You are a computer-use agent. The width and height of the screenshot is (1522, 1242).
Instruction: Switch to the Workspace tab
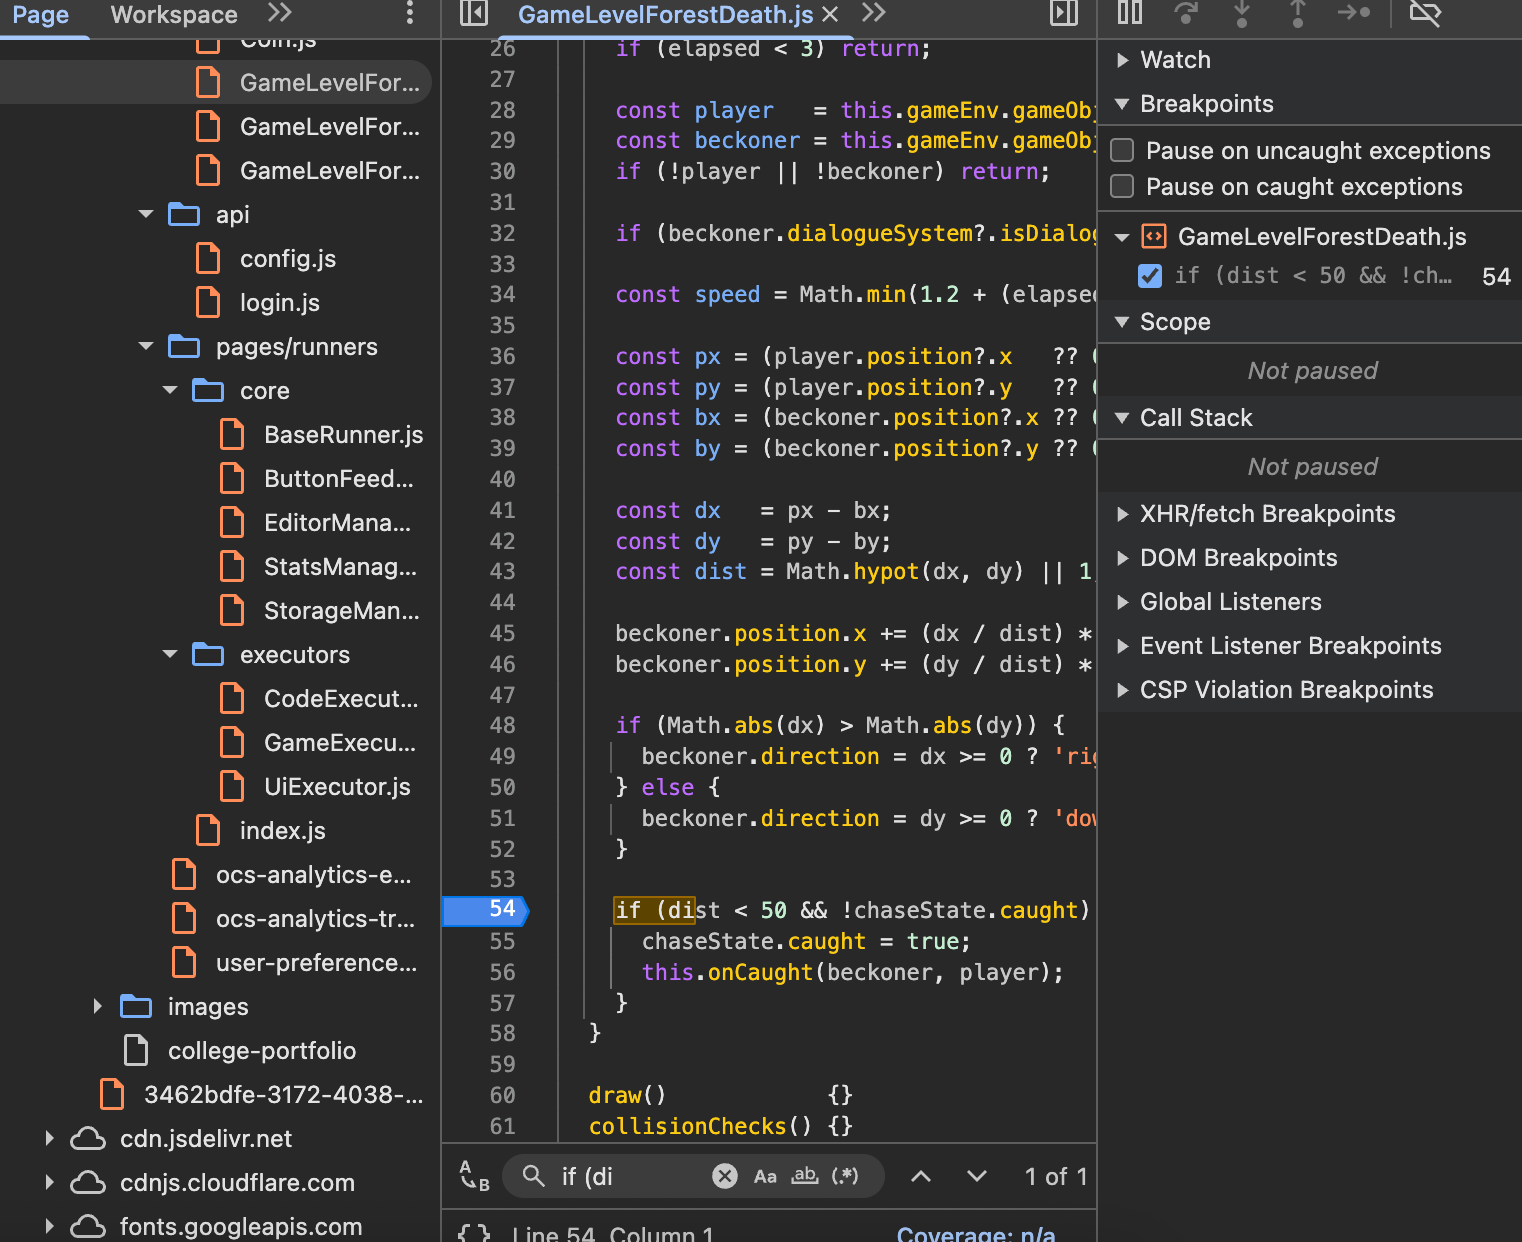[174, 14]
